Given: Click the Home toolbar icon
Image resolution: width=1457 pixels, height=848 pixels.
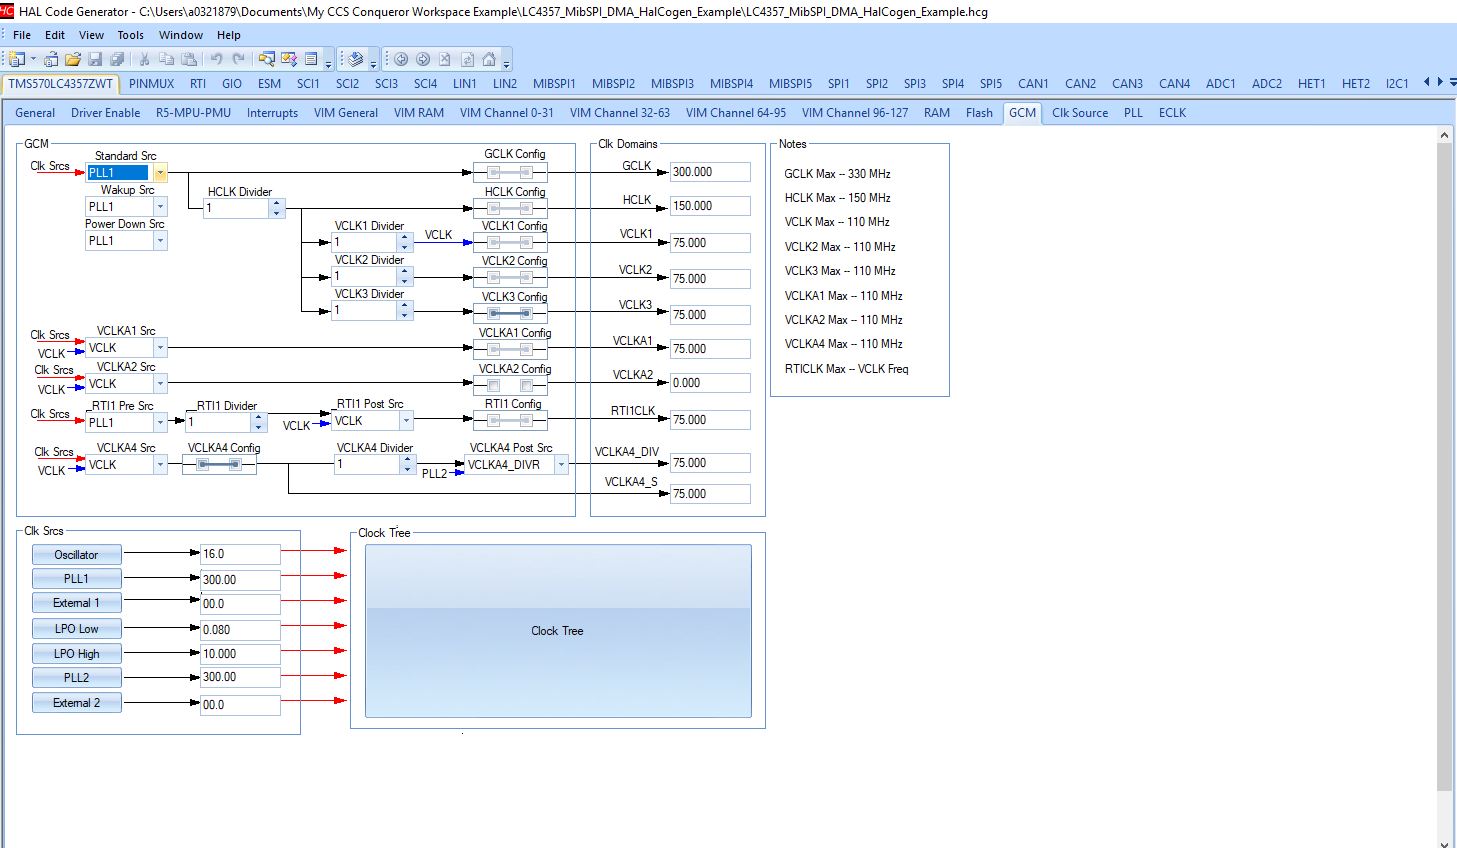Looking at the screenshot, I should pyautogui.click(x=489, y=59).
